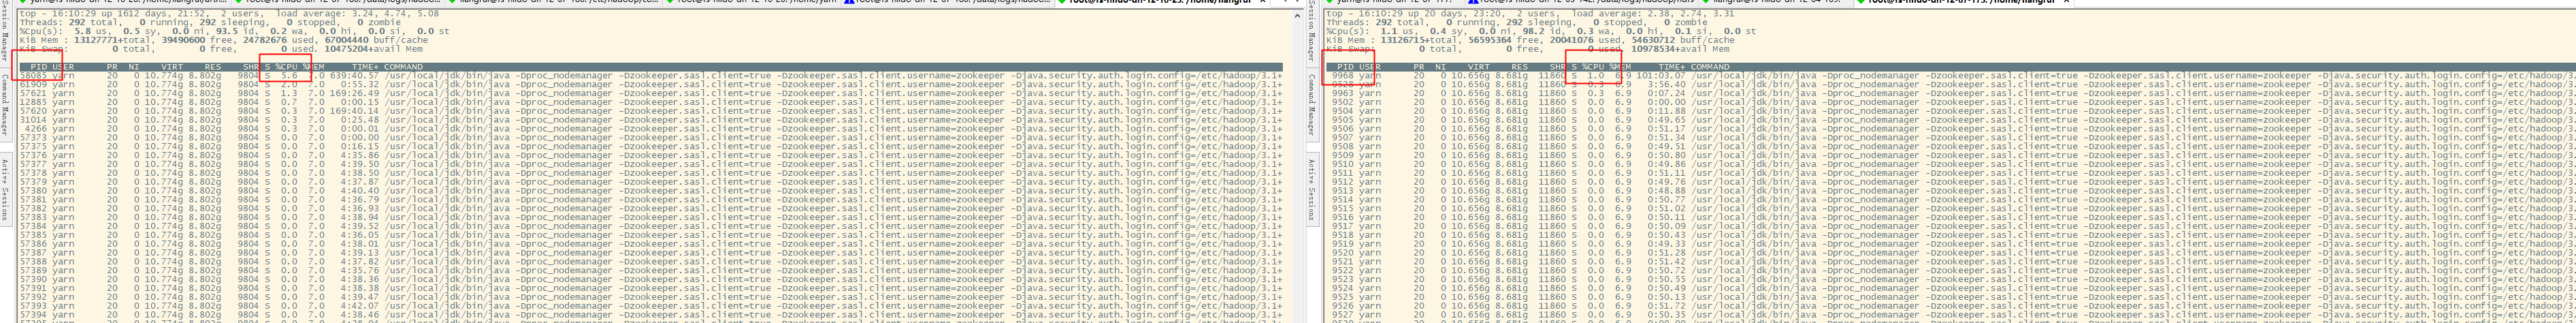This screenshot has width=2576, height=323.
Task: Click the 1.0 %CPU value for PID 9968
Action: [1596, 76]
